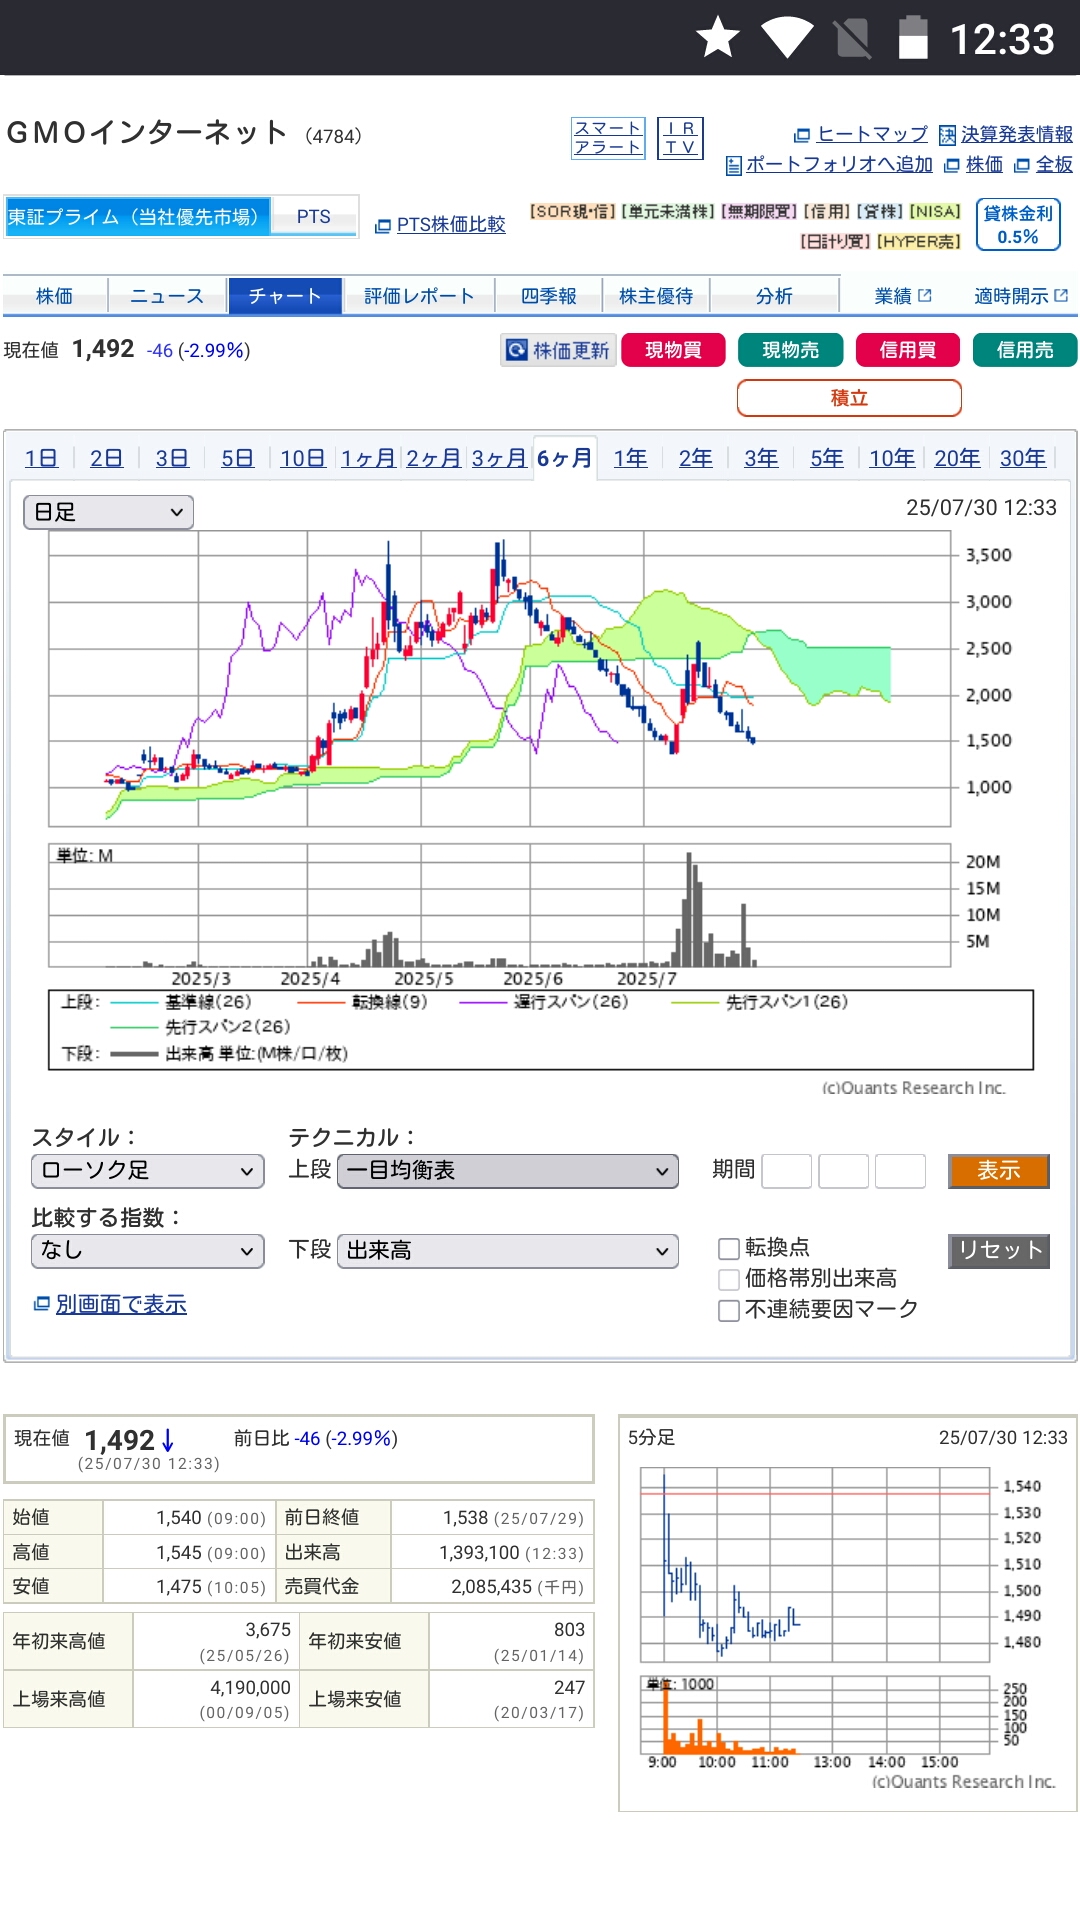1080x1920 pixels.
Task: Click the リセット button
Action: click(999, 1251)
